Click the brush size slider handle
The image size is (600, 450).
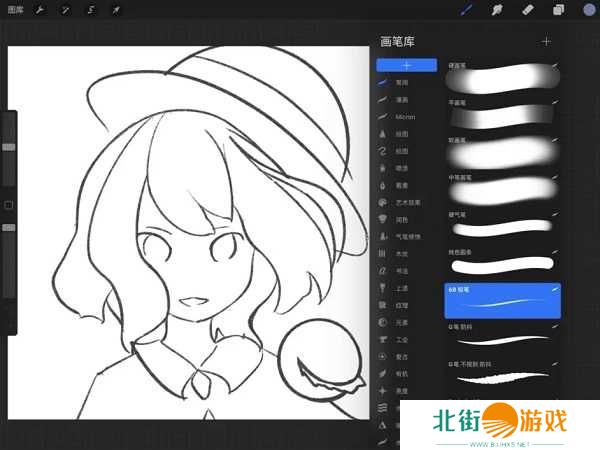click(x=9, y=146)
